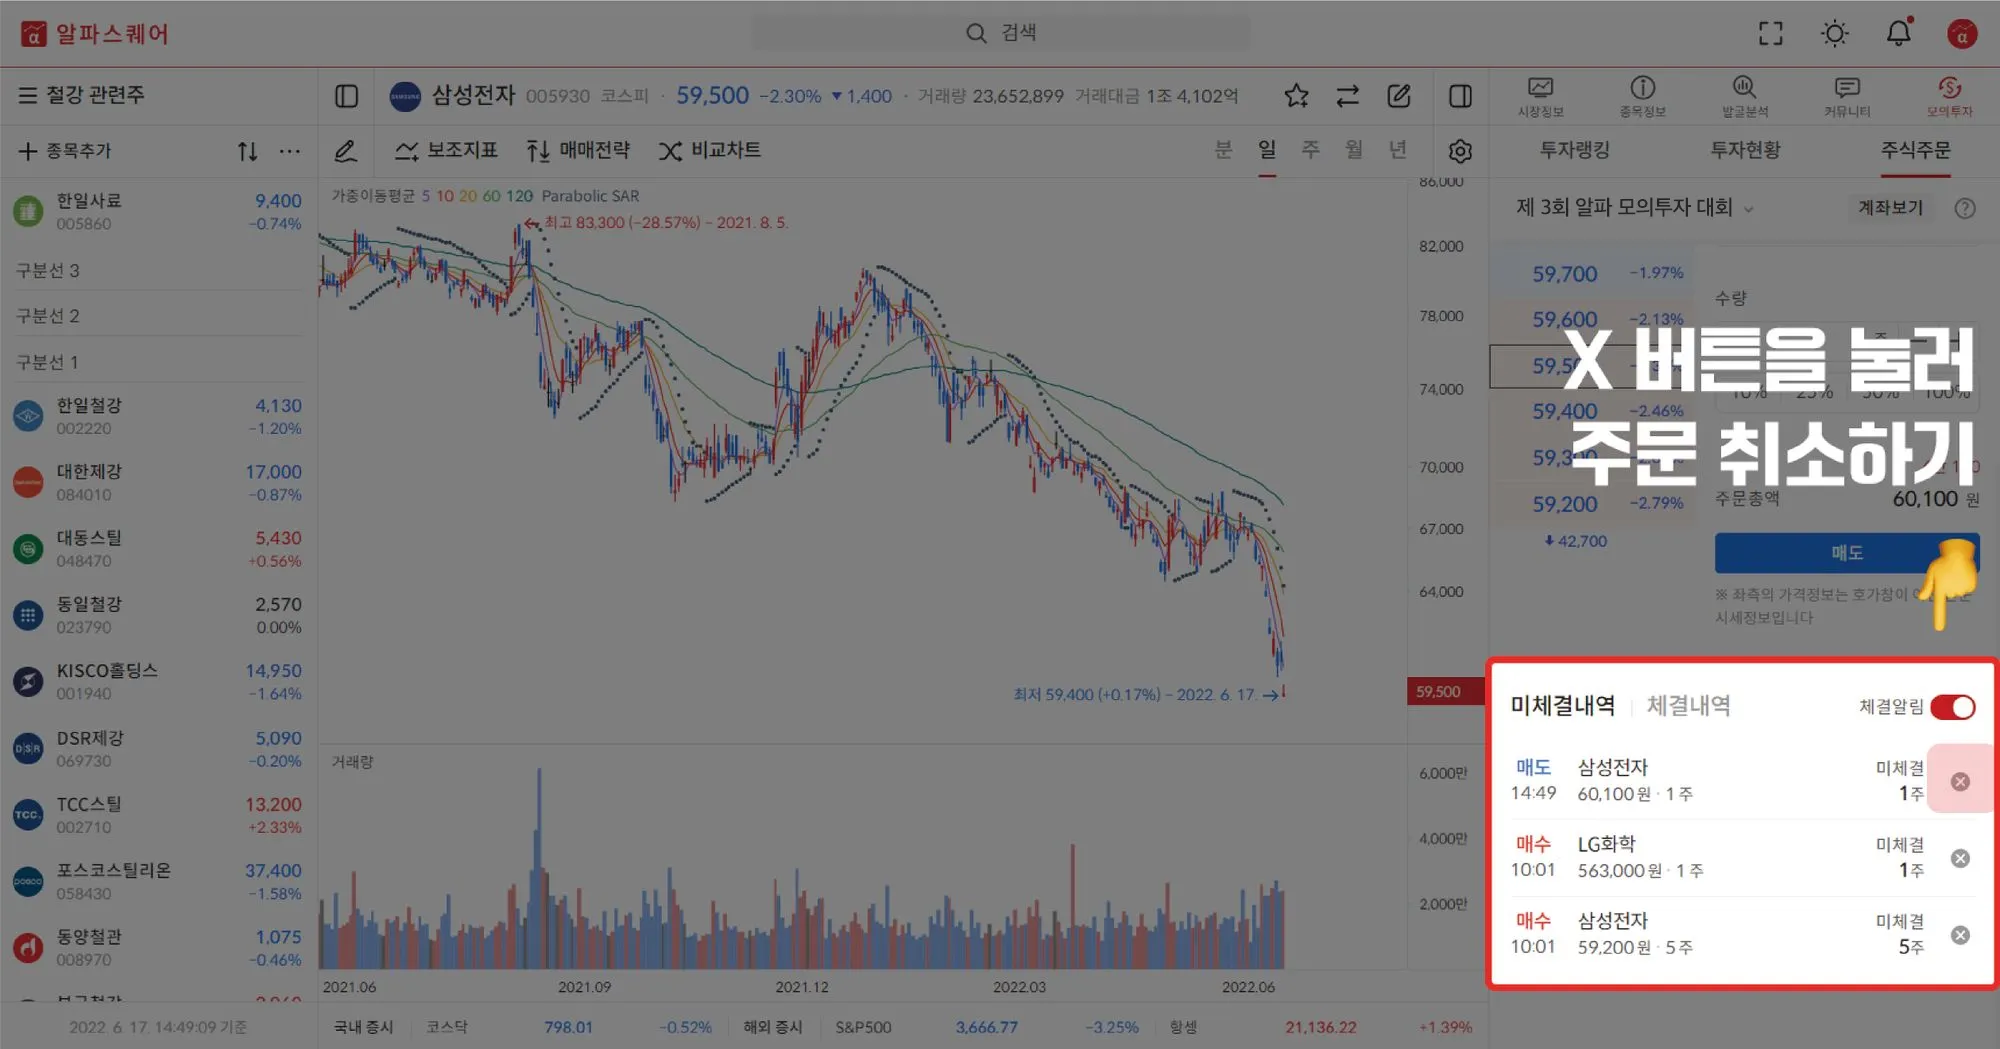Select 대동스틸 in the watchlist
2000x1049 pixels.
coord(158,548)
